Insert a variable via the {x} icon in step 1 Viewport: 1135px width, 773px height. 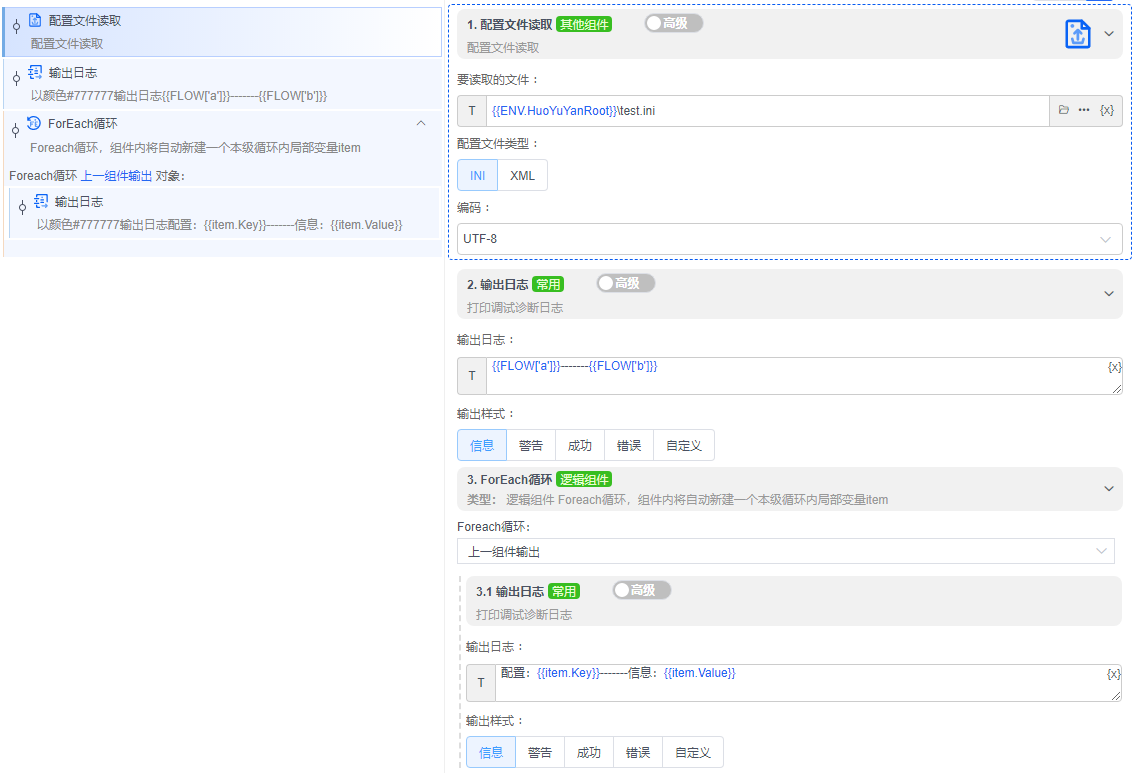click(1108, 110)
